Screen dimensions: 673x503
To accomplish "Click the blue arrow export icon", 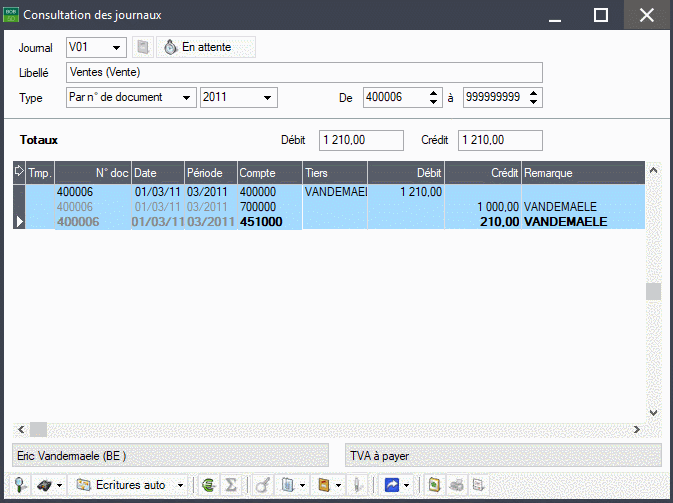I will tap(389, 485).
